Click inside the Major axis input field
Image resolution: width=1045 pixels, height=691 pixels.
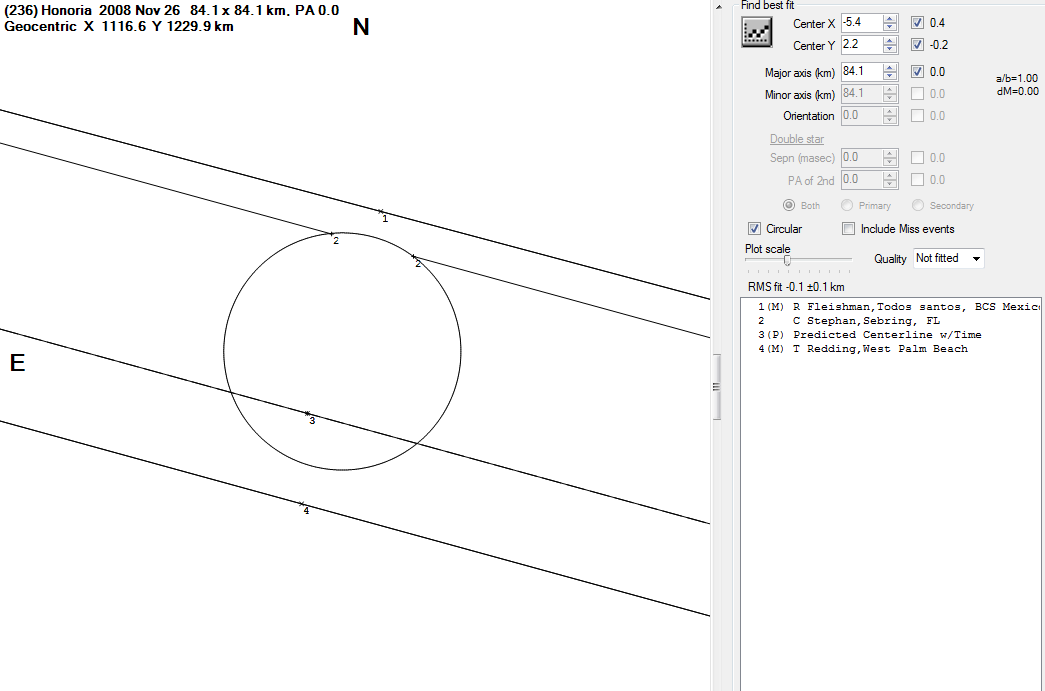pos(861,72)
